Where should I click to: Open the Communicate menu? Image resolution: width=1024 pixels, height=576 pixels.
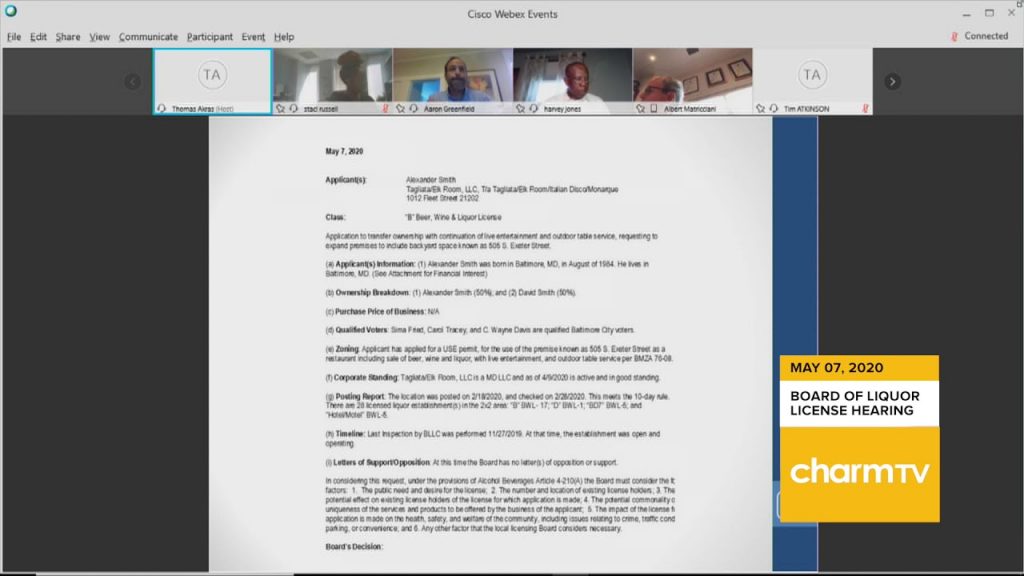pos(148,37)
